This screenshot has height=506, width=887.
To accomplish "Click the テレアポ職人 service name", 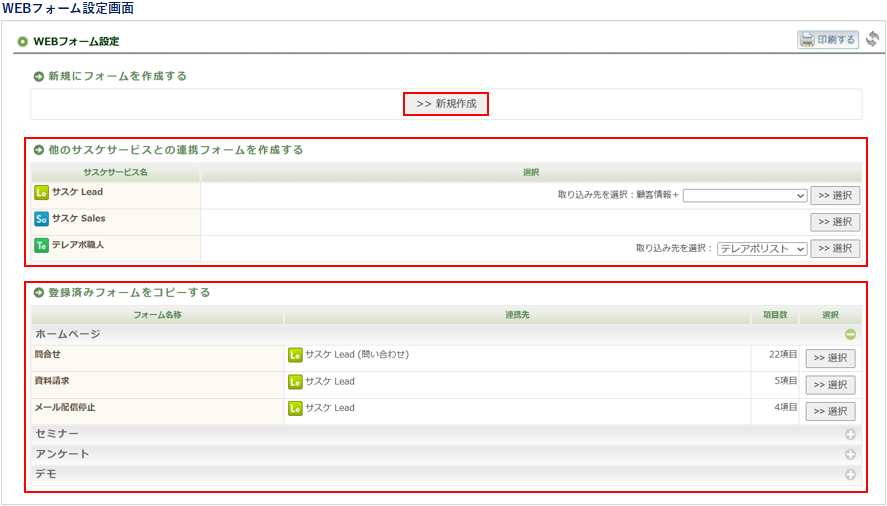I will 77,245.
